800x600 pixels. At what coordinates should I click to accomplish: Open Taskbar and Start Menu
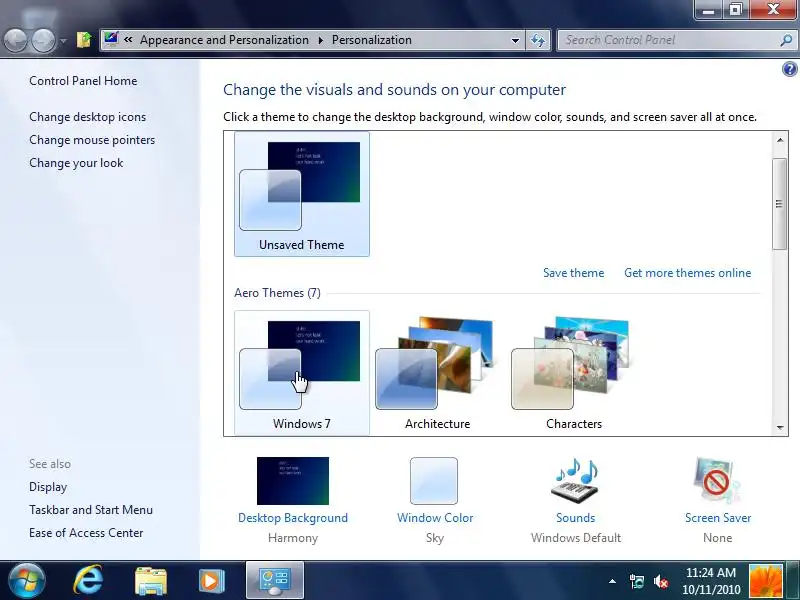[x=91, y=510]
